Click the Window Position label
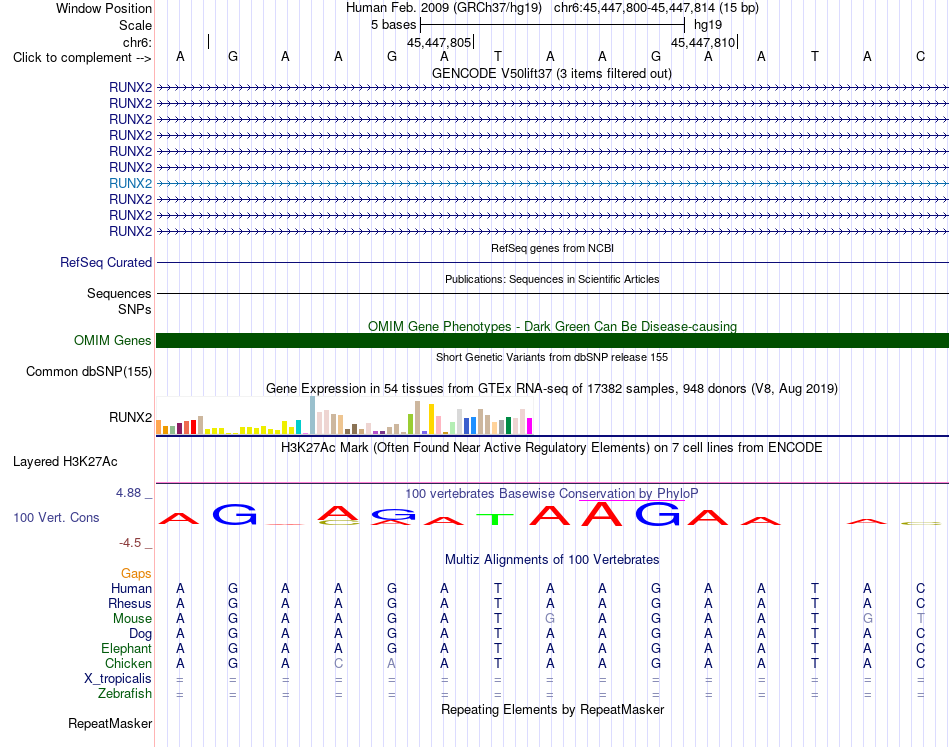950x747 pixels. point(104,8)
